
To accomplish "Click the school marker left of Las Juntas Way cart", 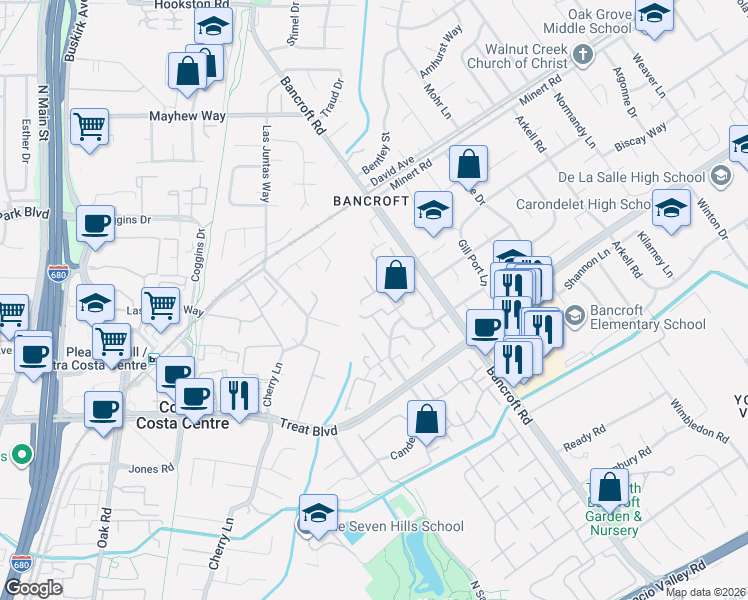I will (x=95, y=303).
